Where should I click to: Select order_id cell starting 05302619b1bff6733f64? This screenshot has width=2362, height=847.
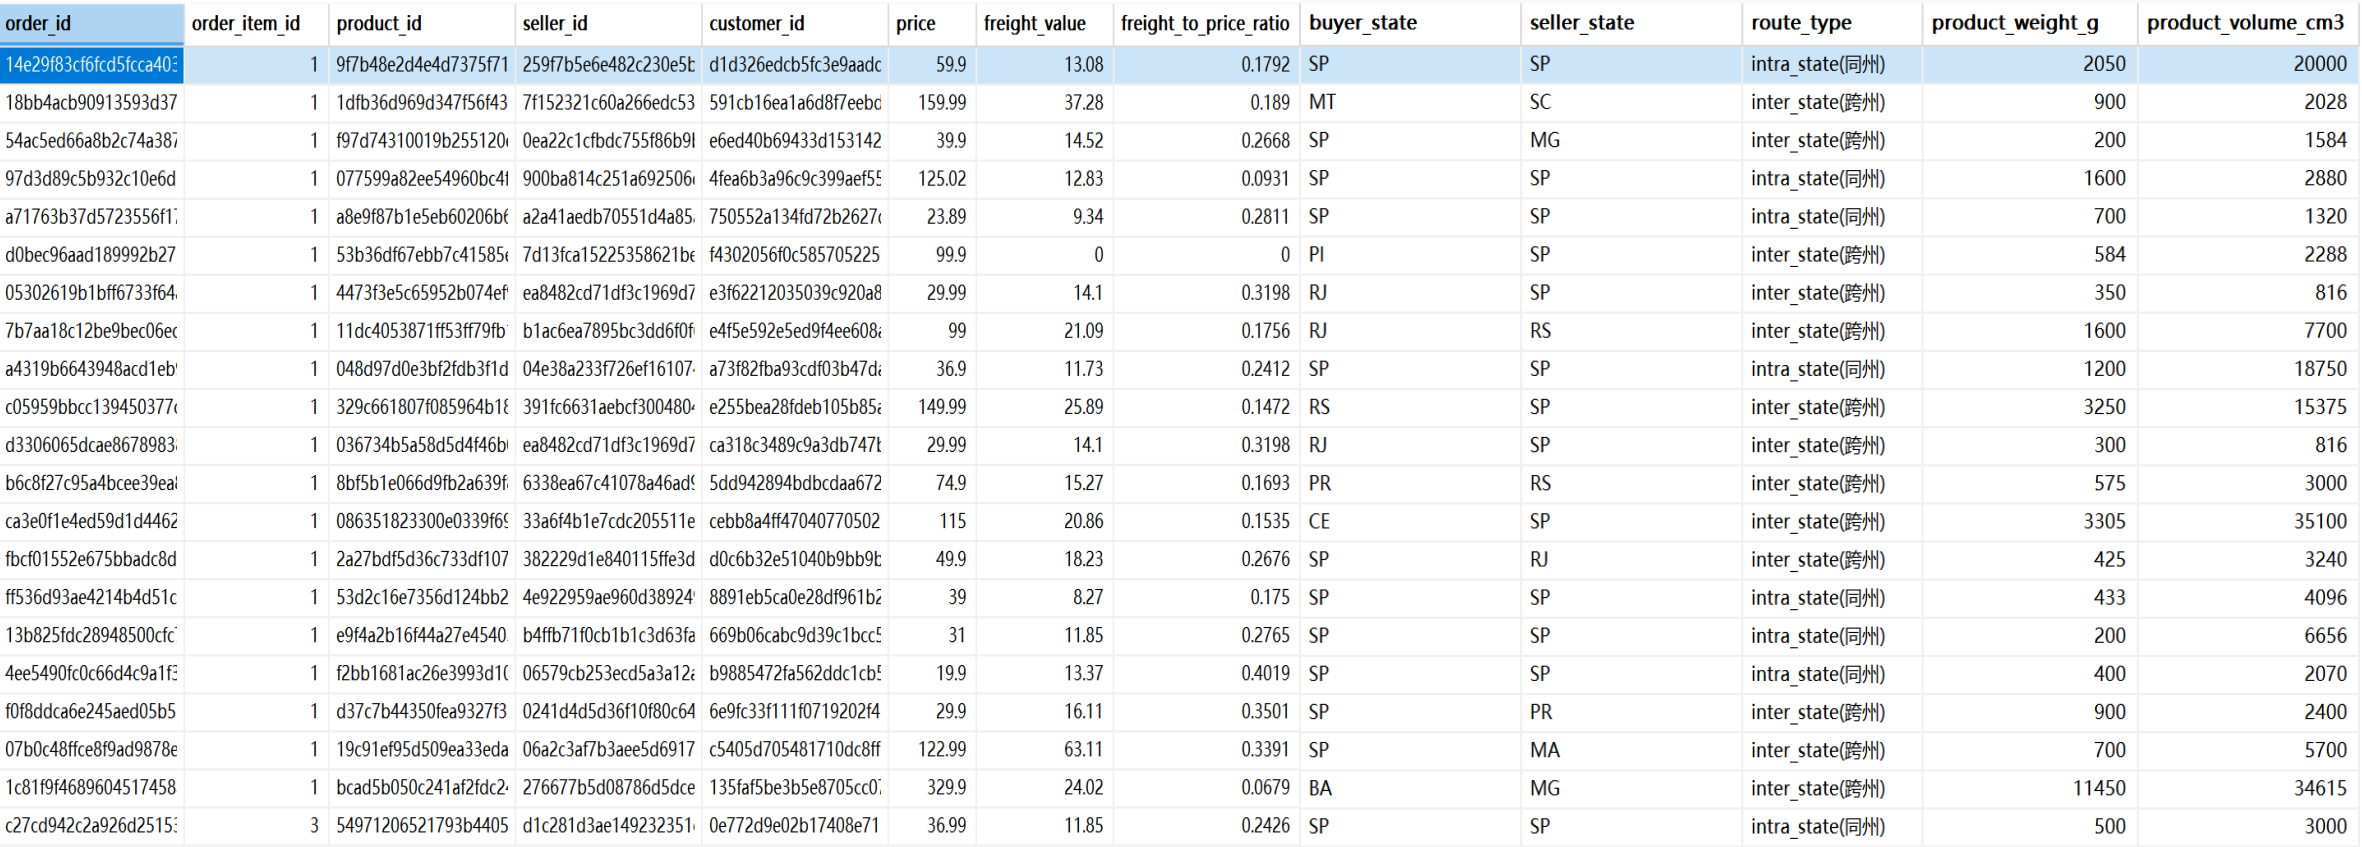(x=92, y=292)
